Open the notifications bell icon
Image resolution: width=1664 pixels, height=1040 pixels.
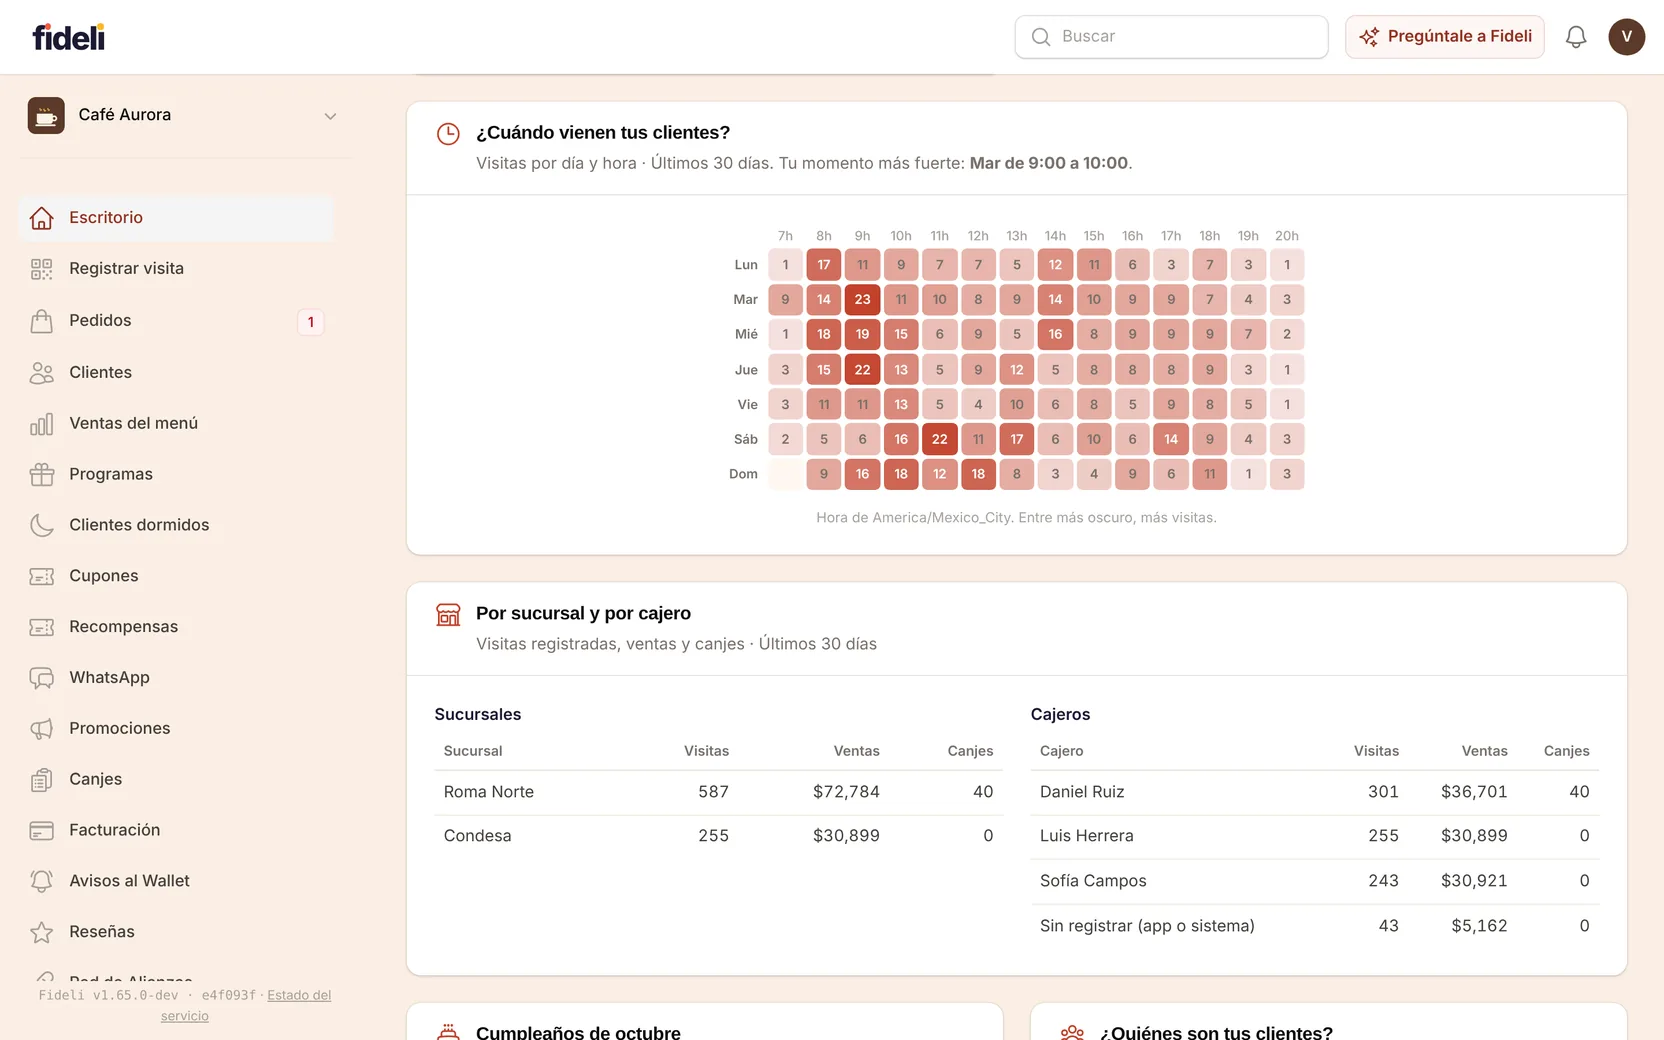click(x=1576, y=37)
